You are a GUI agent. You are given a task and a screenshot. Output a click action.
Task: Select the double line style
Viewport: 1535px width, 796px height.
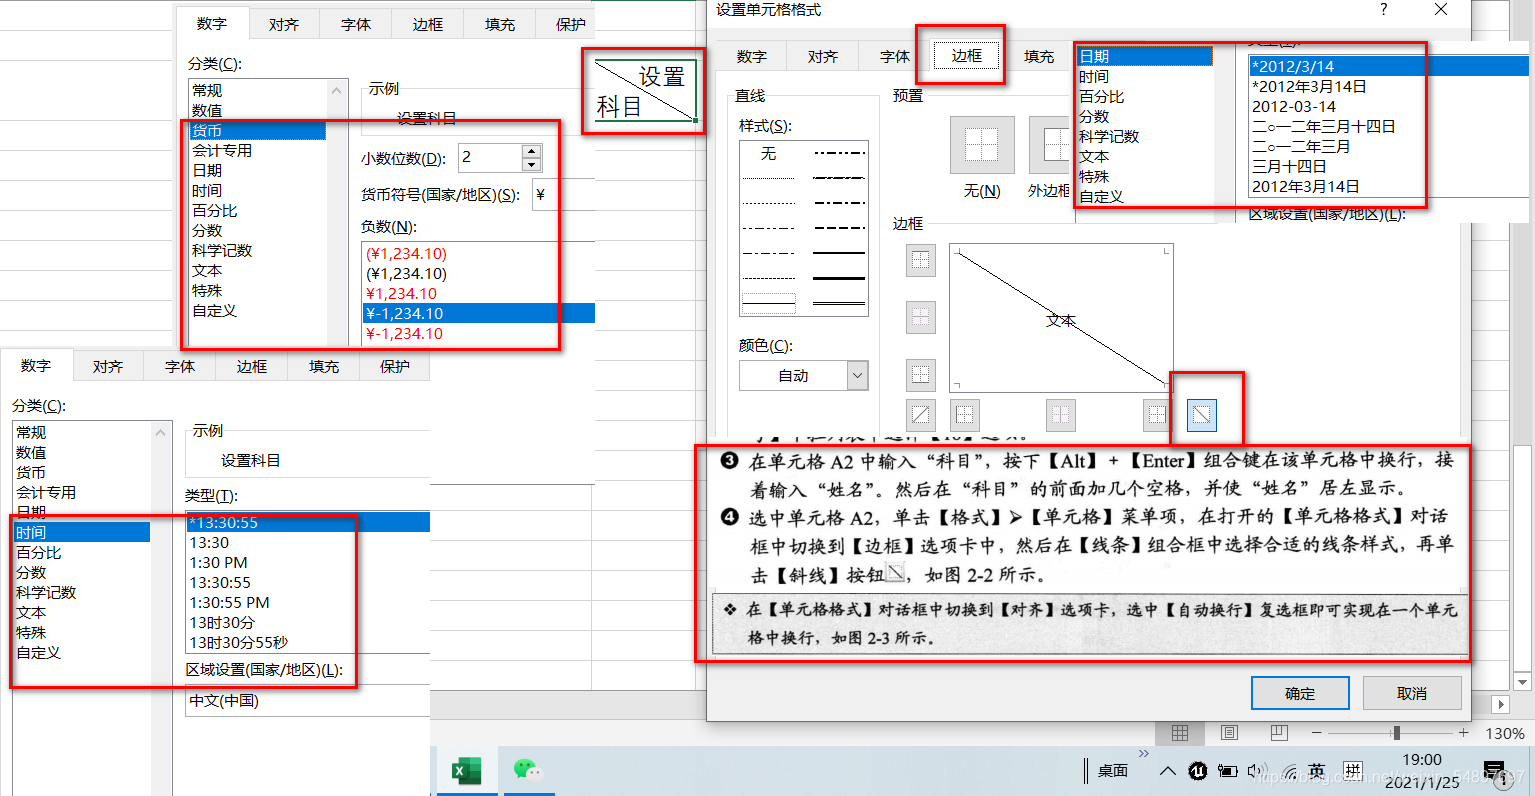coord(839,302)
